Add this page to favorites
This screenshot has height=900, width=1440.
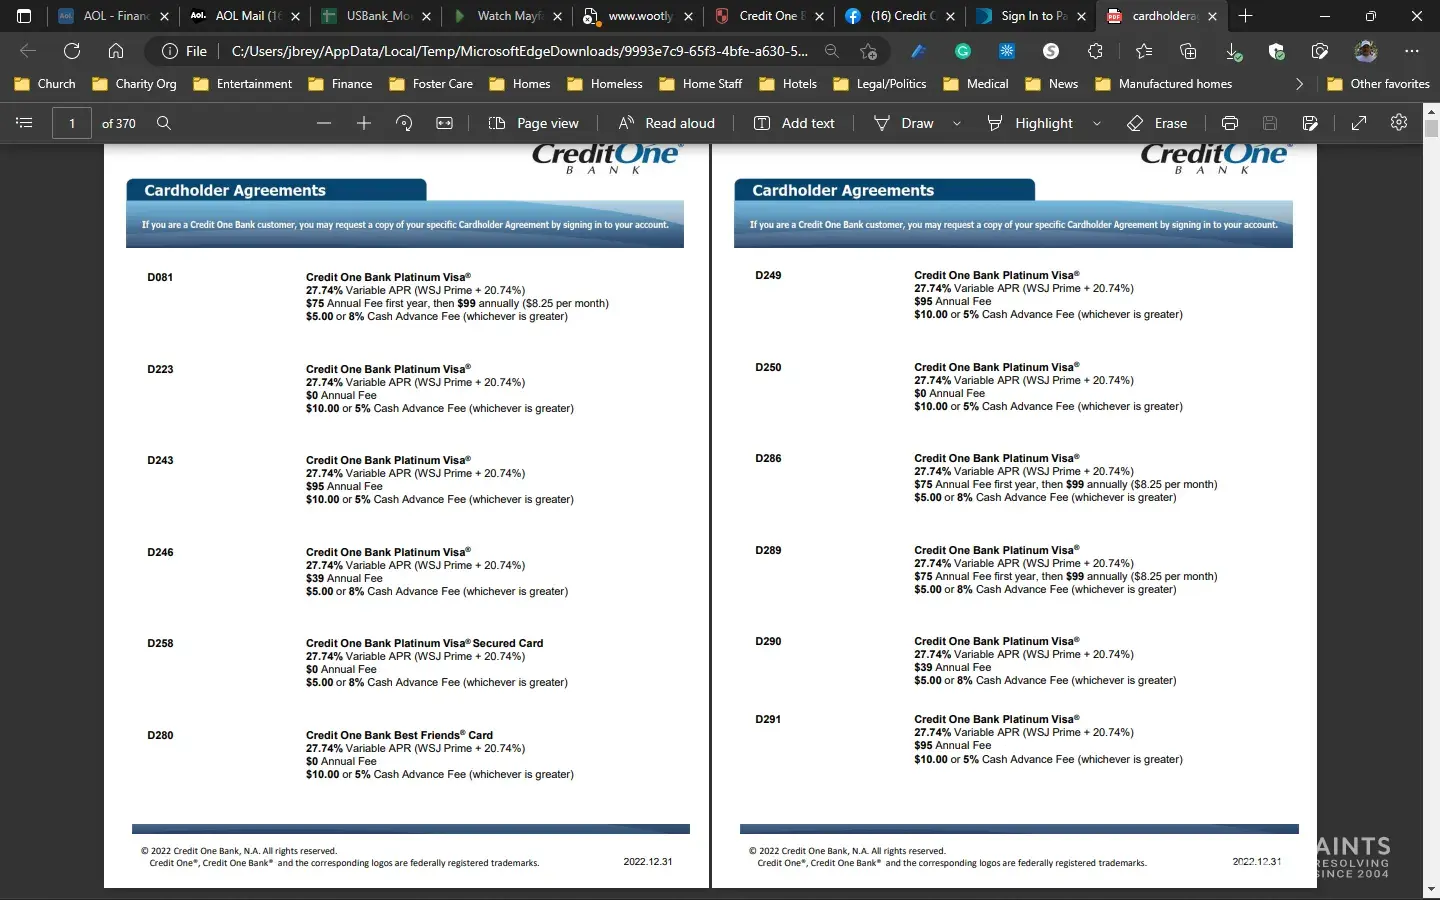click(869, 51)
